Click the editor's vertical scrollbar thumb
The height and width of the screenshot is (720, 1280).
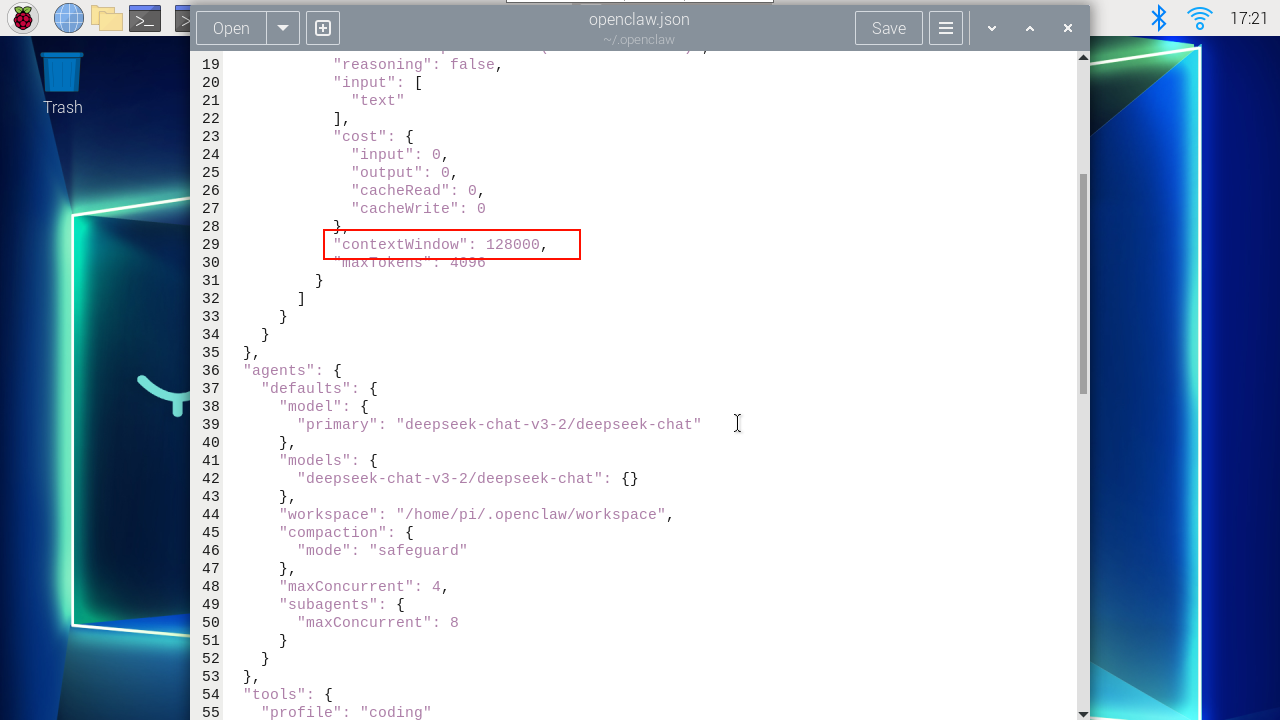pos(1083,284)
